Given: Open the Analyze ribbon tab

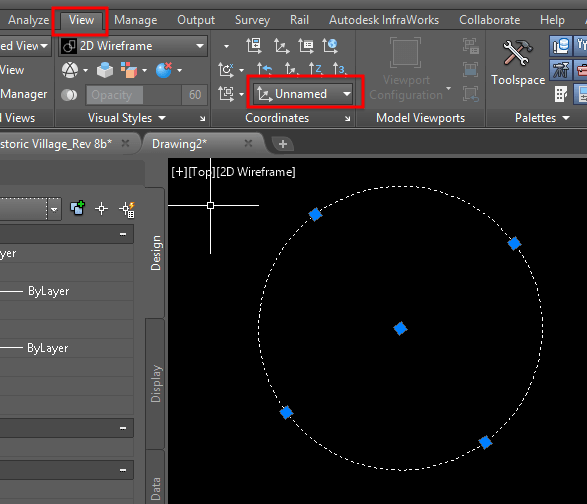Looking at the screenshot, I should coord(28,19).
